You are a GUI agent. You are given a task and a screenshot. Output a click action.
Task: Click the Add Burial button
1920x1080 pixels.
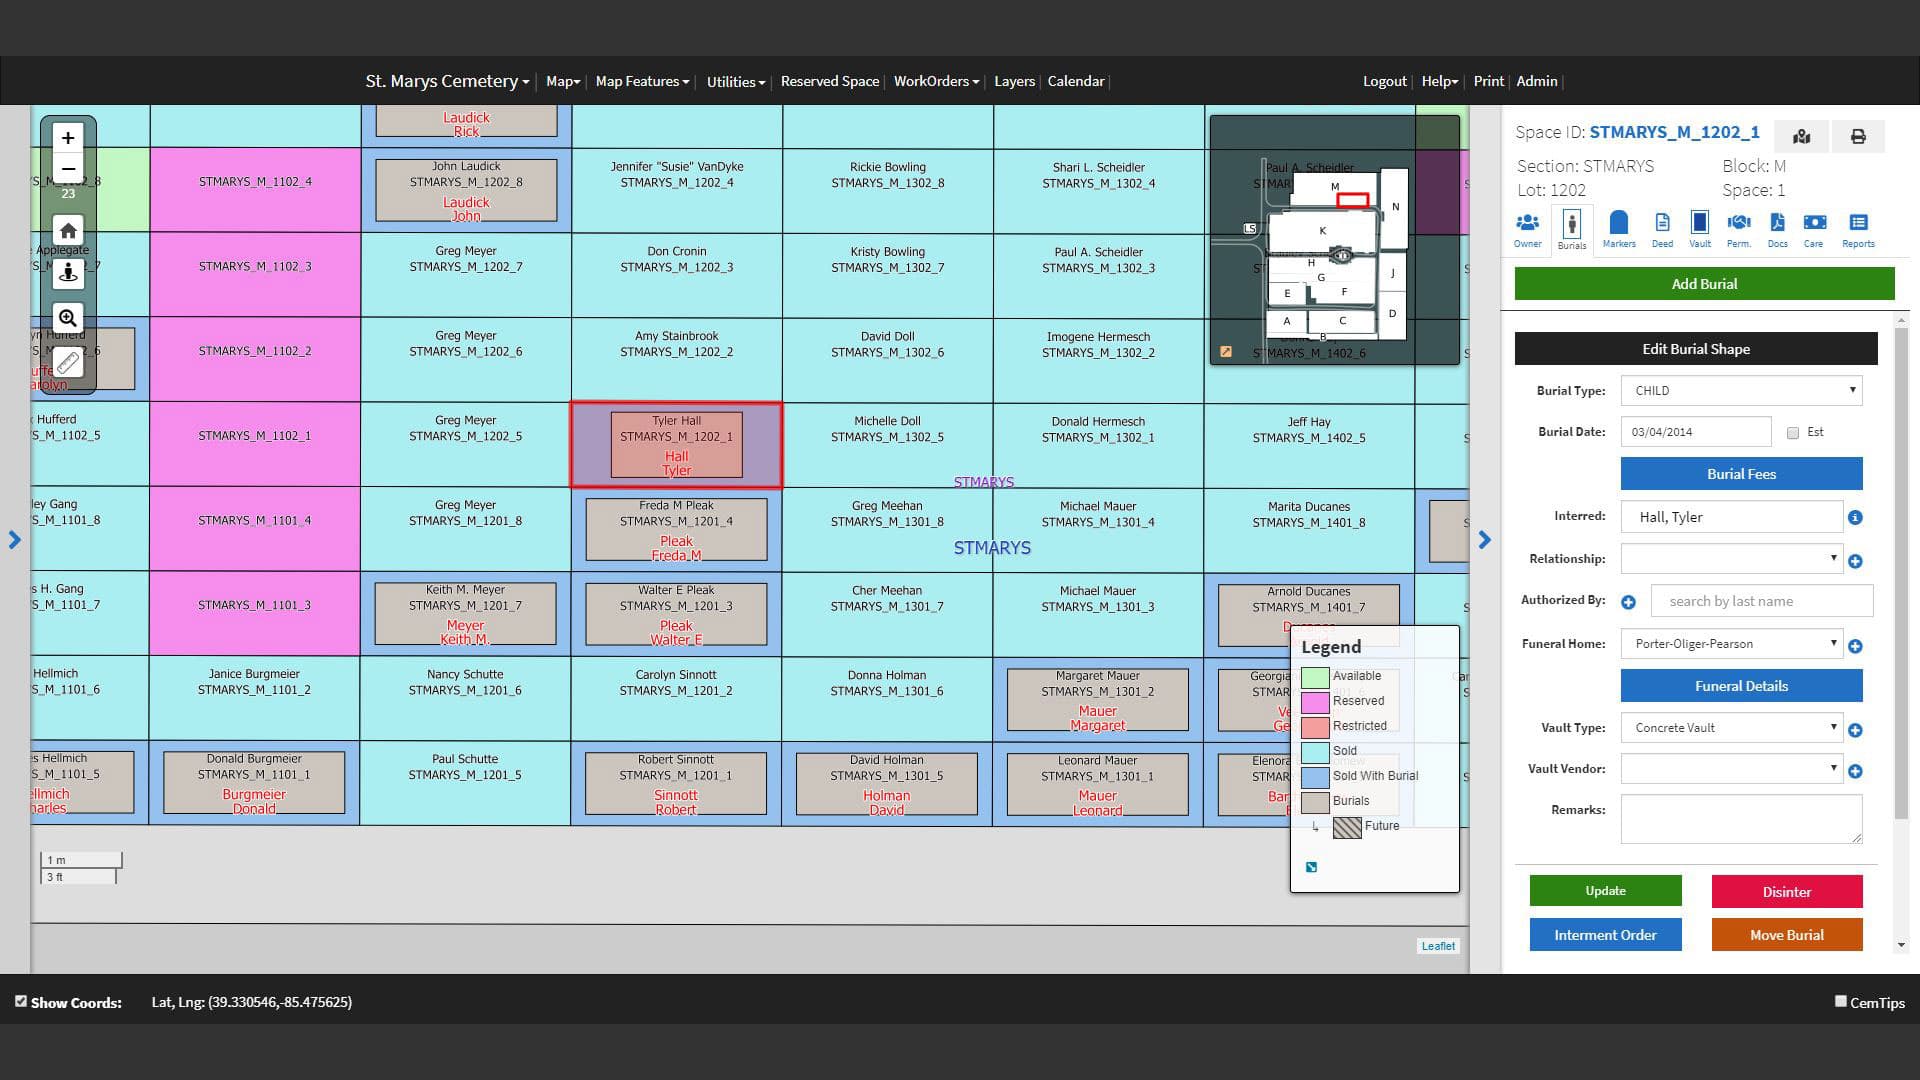tap(1704, 284)
